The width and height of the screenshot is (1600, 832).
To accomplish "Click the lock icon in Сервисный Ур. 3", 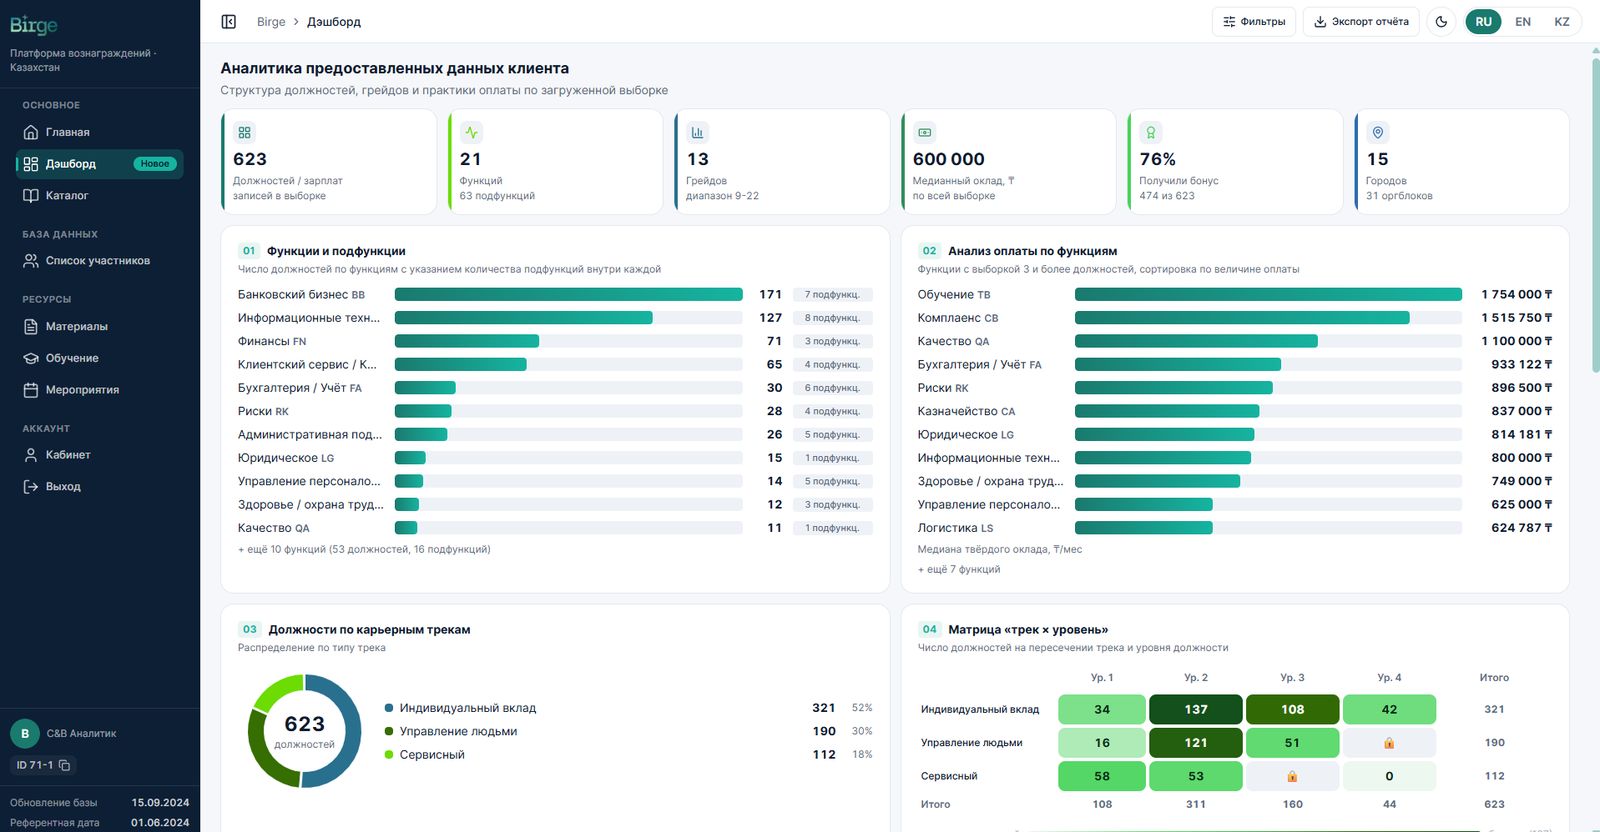I will [1292, 776].
